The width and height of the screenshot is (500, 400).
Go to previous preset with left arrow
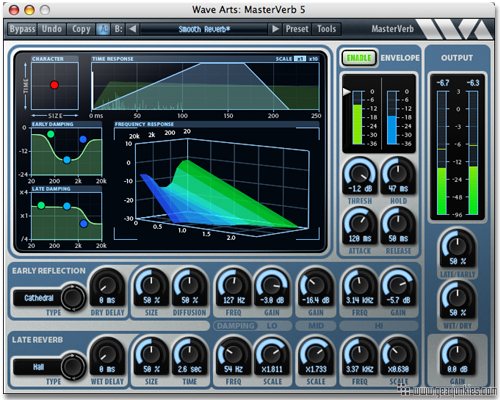coord(132,29)
